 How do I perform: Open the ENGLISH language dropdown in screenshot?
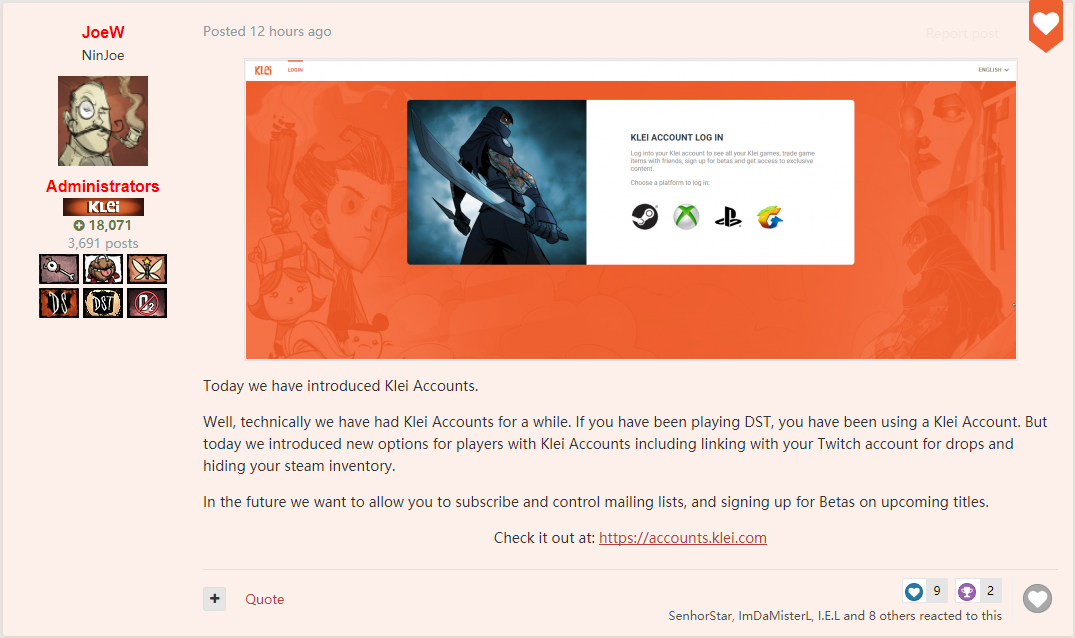[993, 70]
